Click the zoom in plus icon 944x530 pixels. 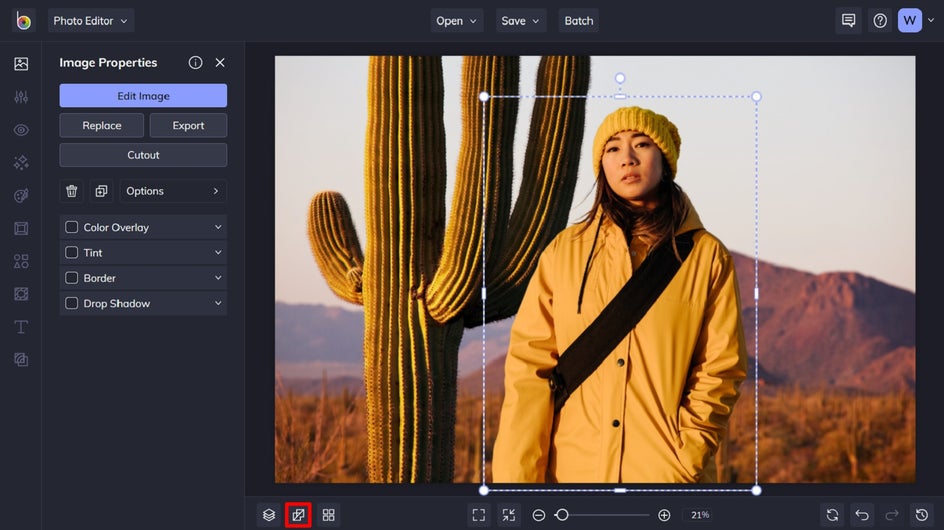pyautogui.click(x=664, y=515)
